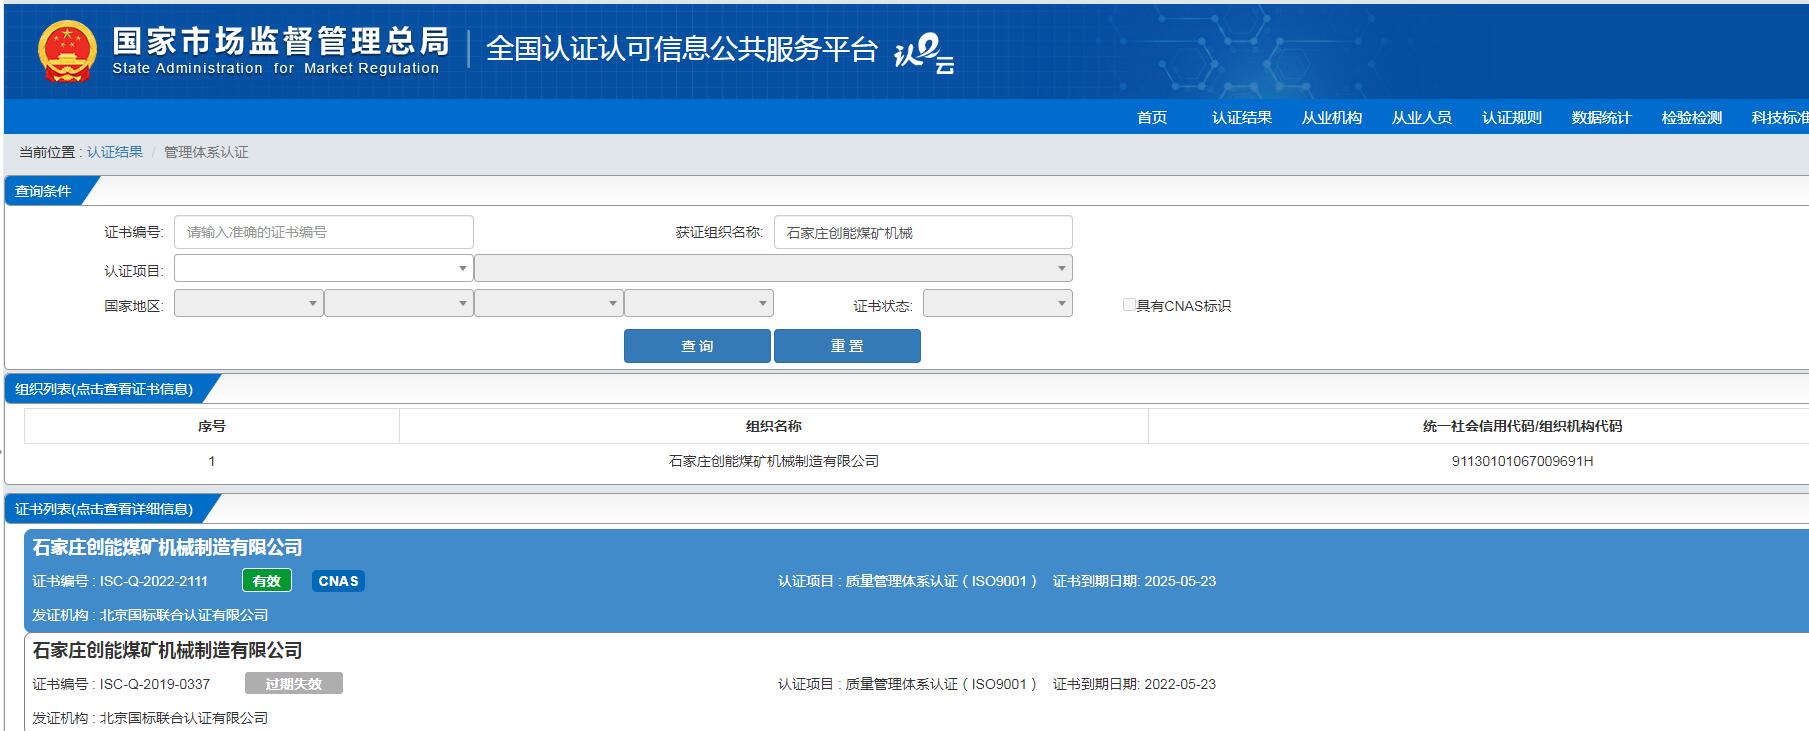This screenshot has width=1809, height=731.
Task: Click credit code 91130101067009691H cell
Action: tap(1522, 461)
